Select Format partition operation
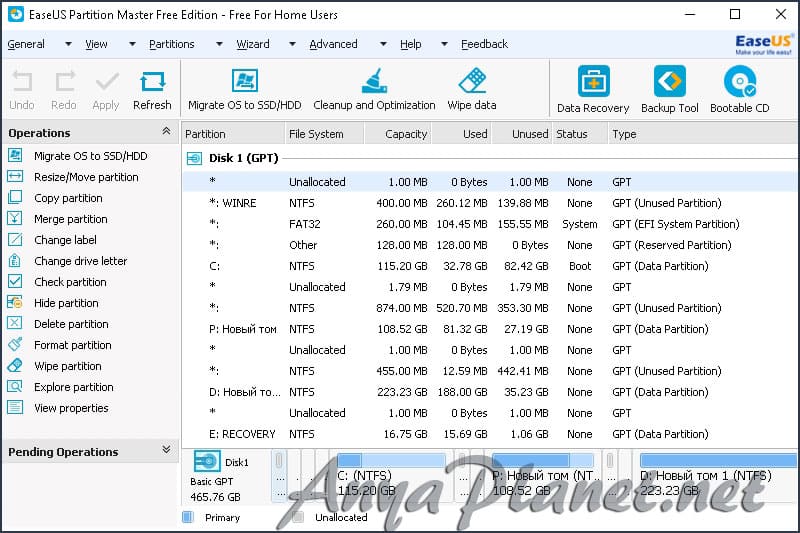The image size is (800, 533). [72, 345]
